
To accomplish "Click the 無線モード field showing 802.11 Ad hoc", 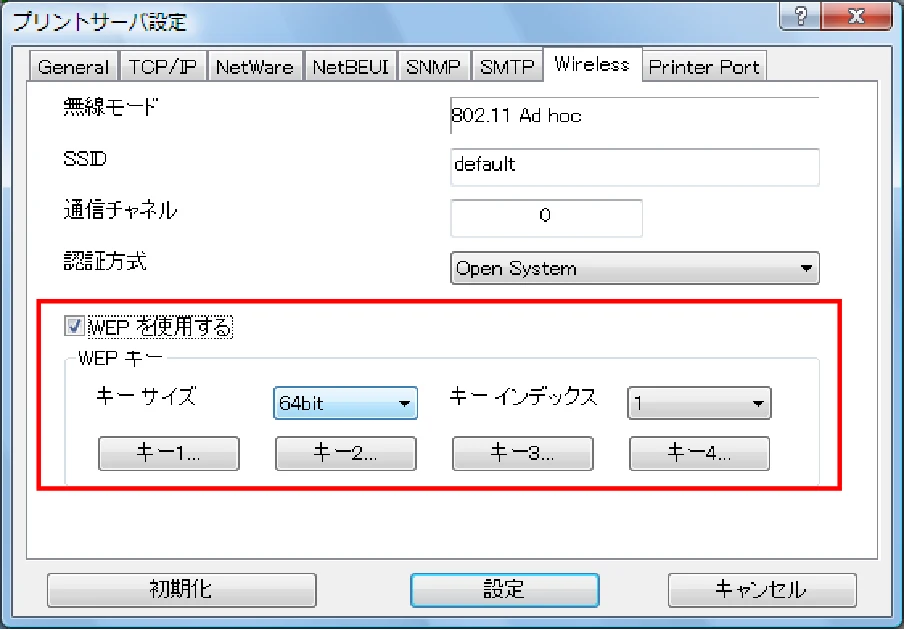I will (634, 115).
